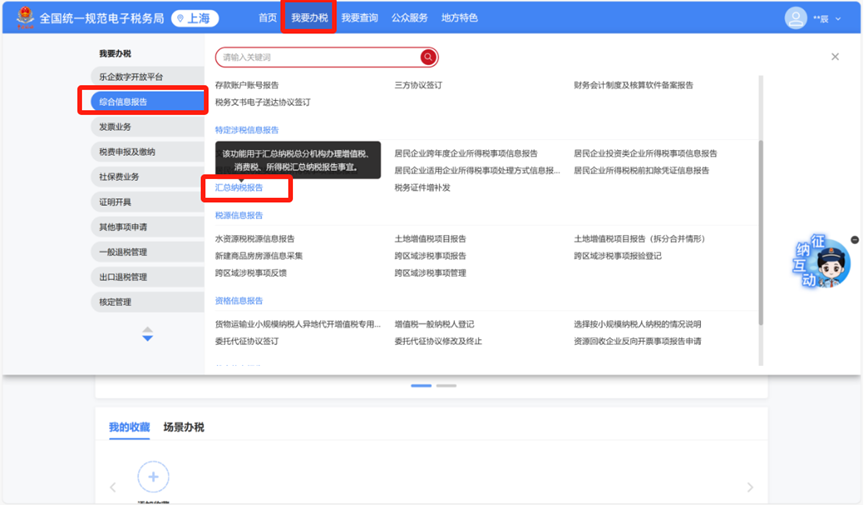The image size is (864, 505).
Task: Open the 汇总纳税报告 link
Action: coord(240,187)
